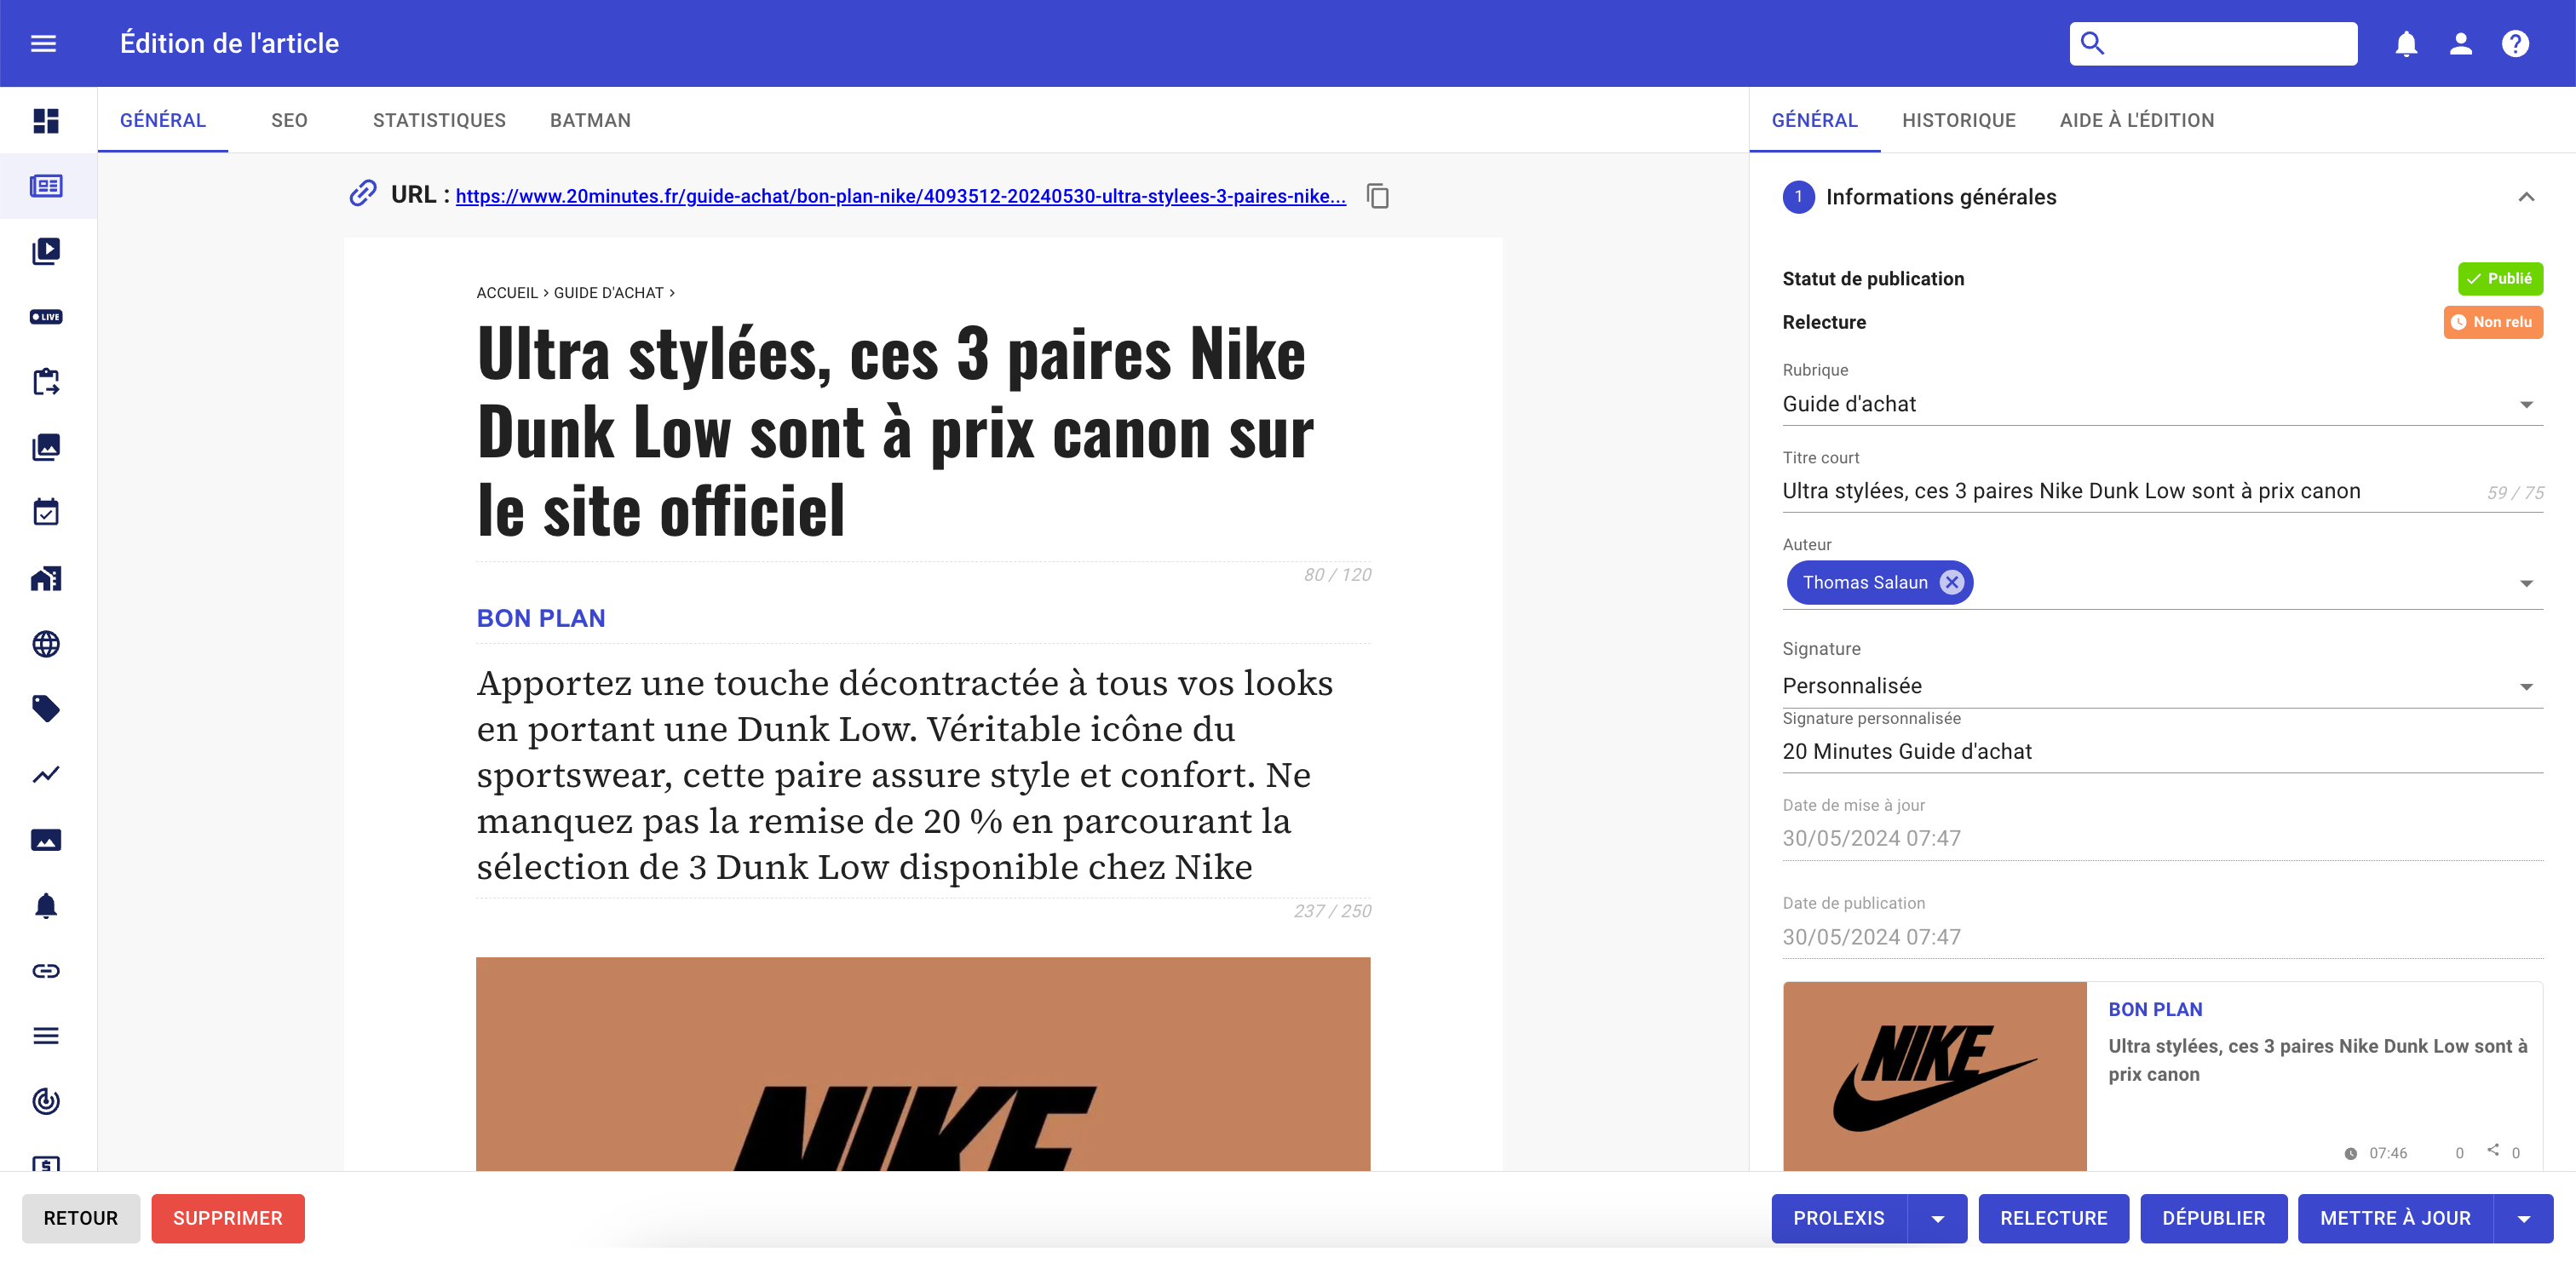Screen dimensions: 2576x1269
Task: Remove author Thomas Salaun chip
Action: [x=1951, y=582]
